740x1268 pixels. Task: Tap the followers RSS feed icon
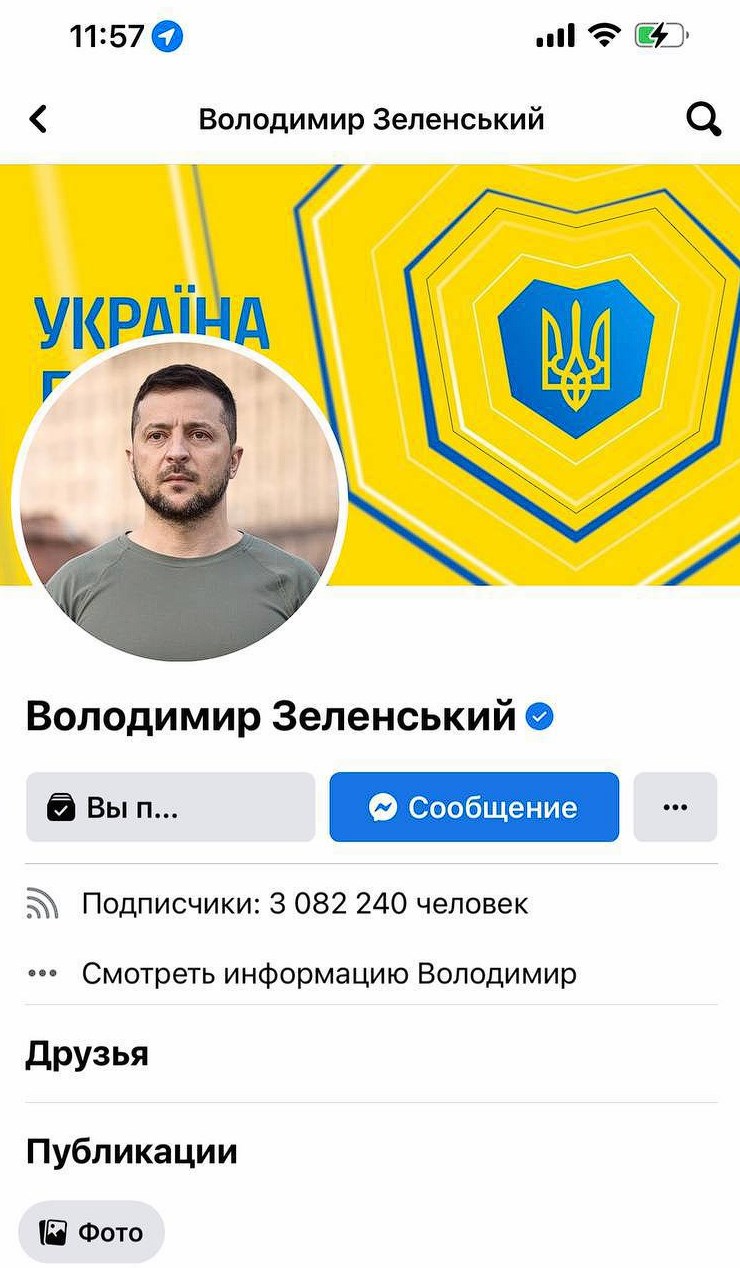pyautogui.click(x=42, y=905)
